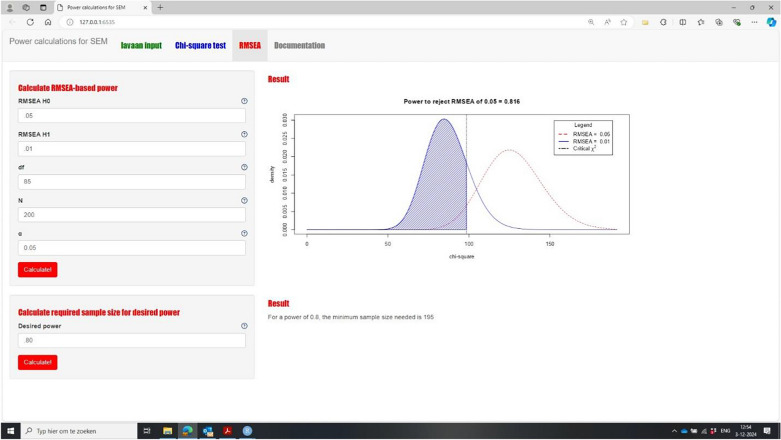
Task: Show hidden system tray icons
Action: coord(674,431)
